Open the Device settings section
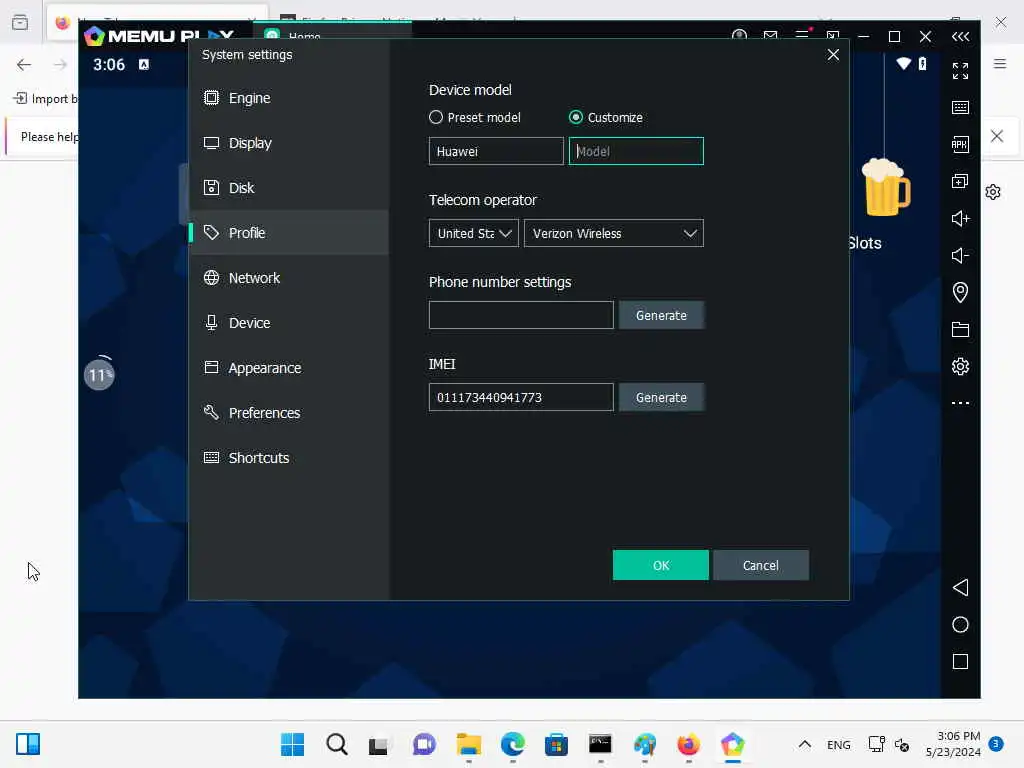 (289, 323)
